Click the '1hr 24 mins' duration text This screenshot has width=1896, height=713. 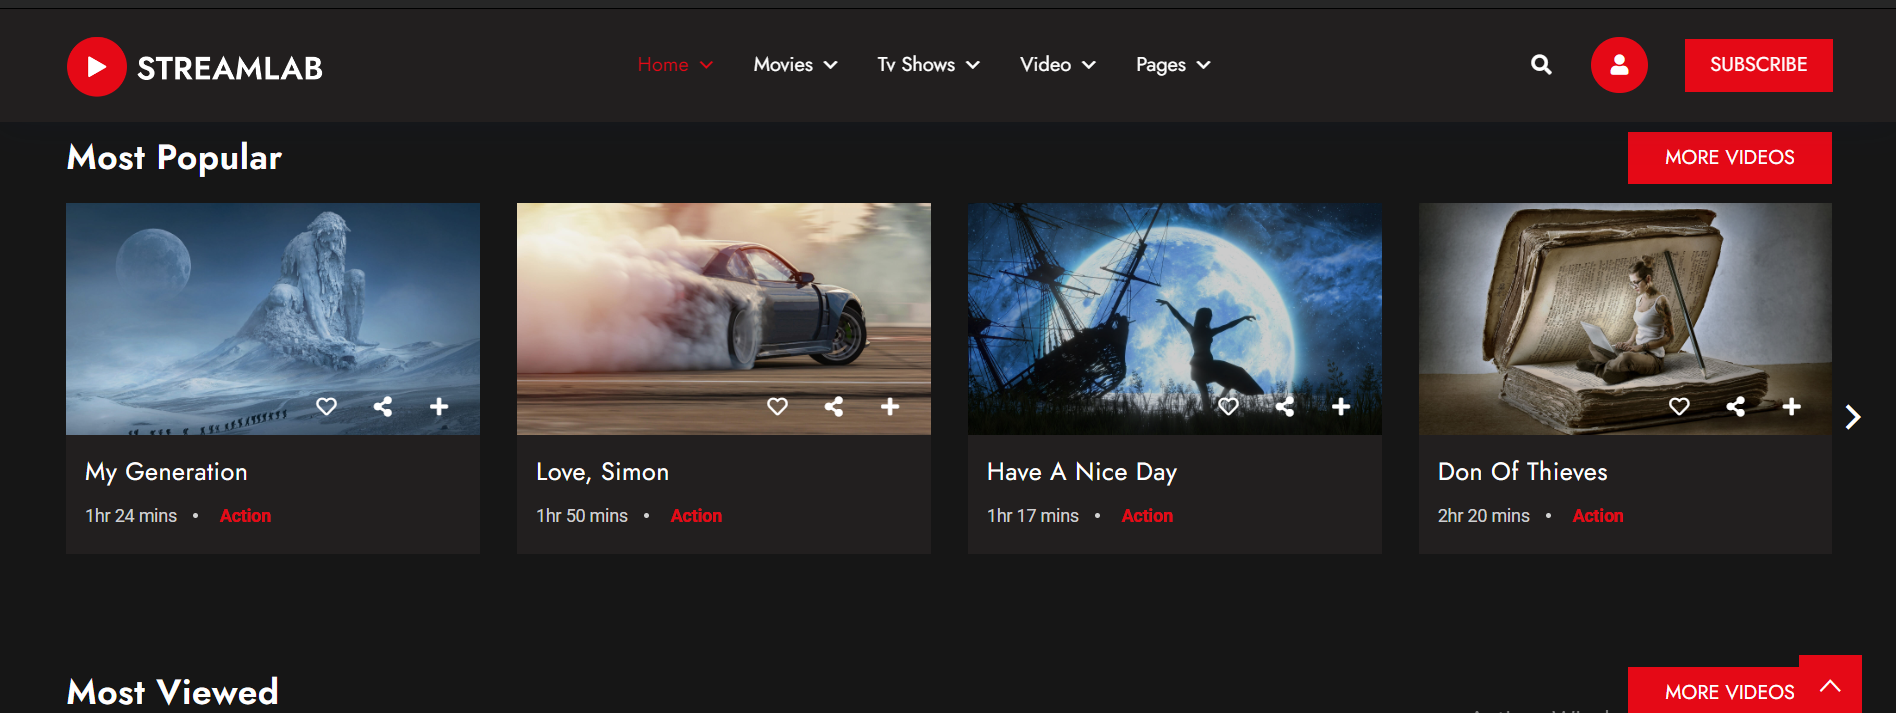(131, 516)
